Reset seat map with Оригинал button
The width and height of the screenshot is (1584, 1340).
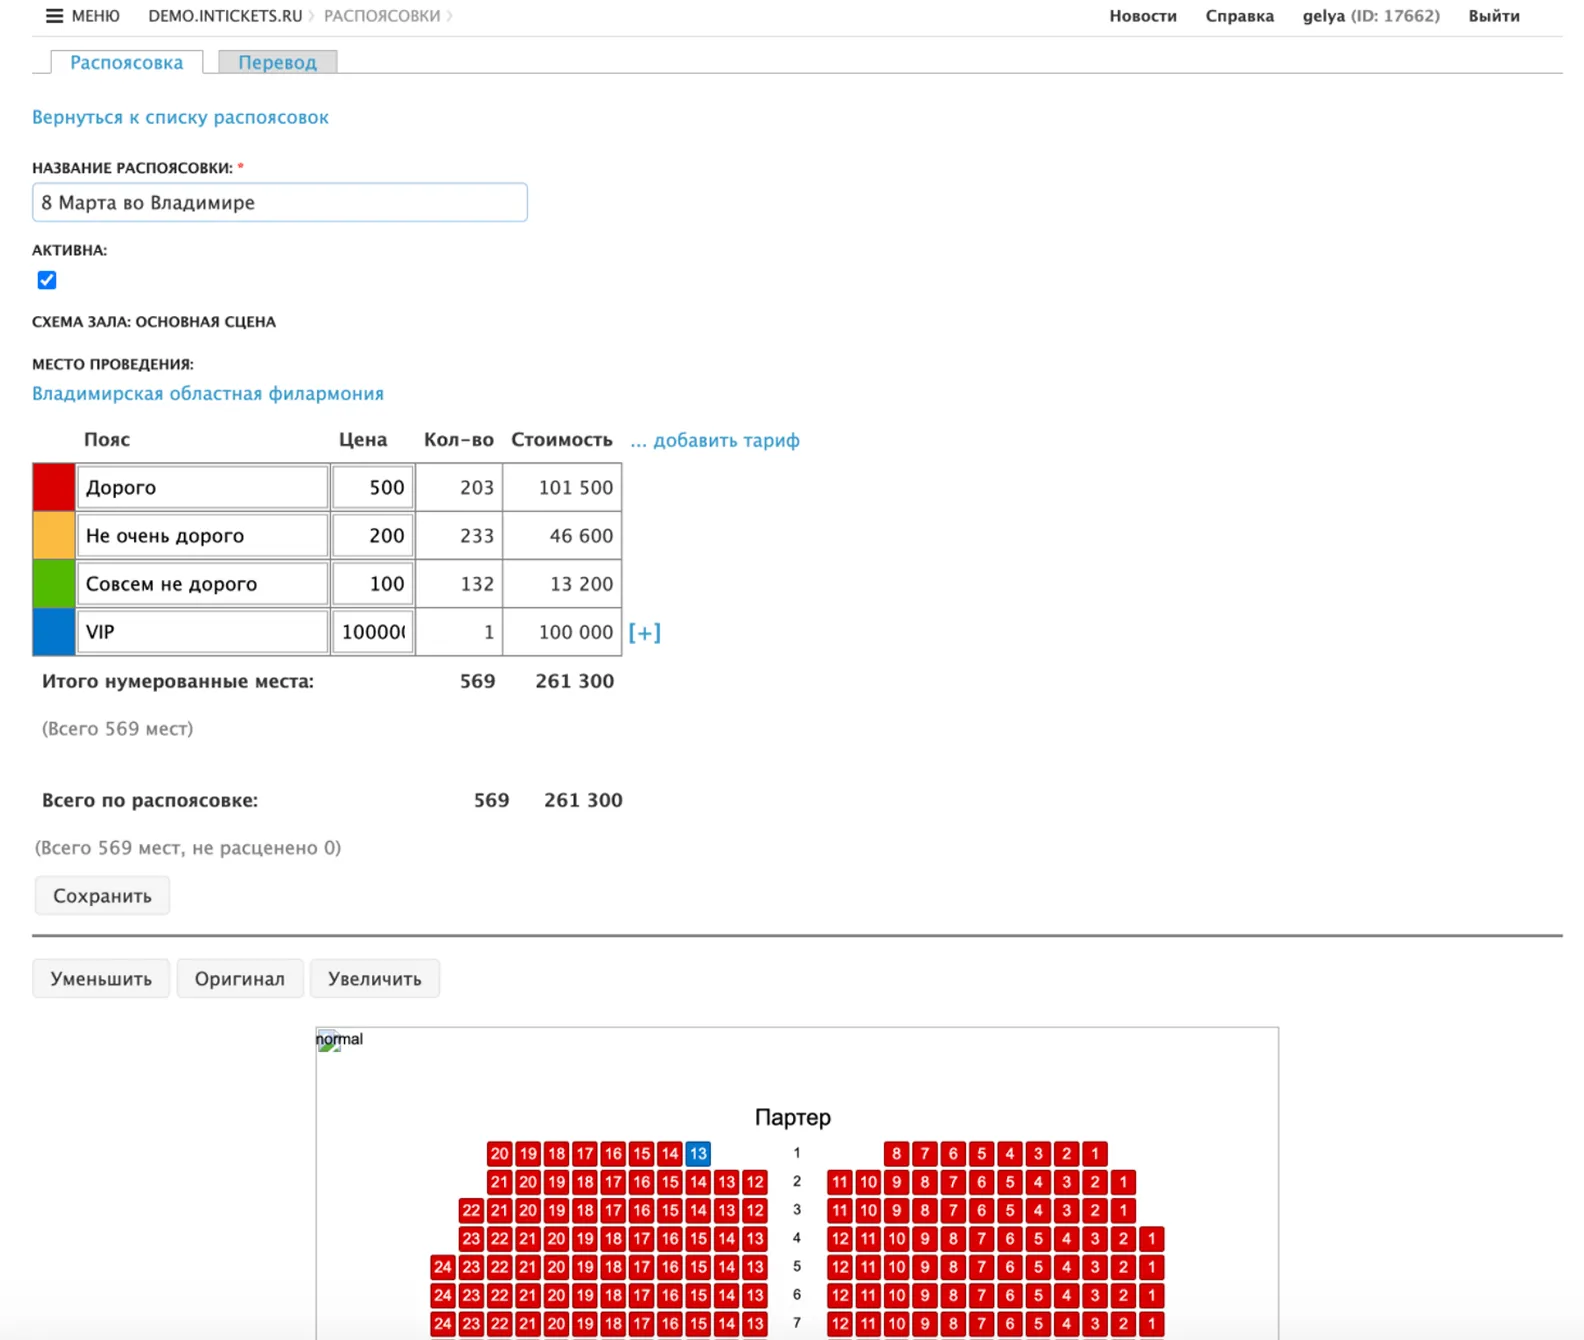tap(239, 979)
